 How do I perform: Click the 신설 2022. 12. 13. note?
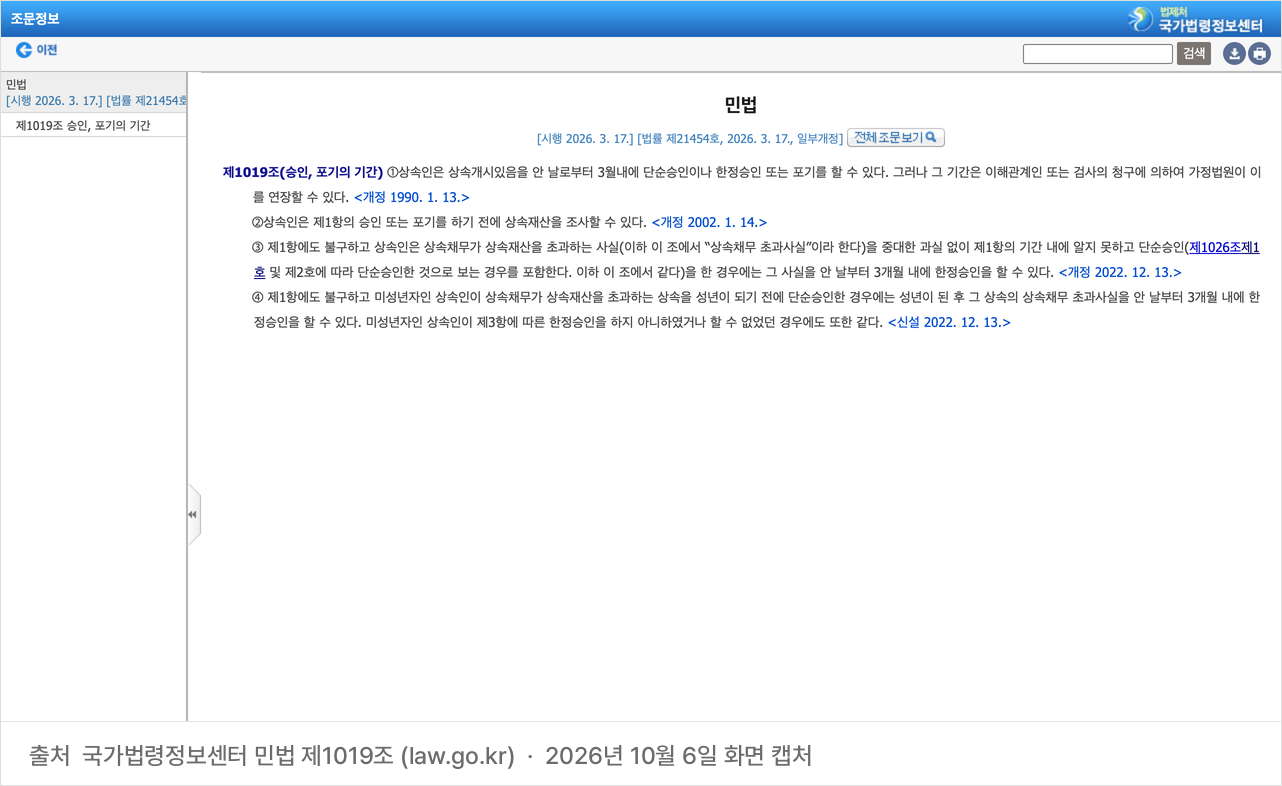[x=949, y=322]
